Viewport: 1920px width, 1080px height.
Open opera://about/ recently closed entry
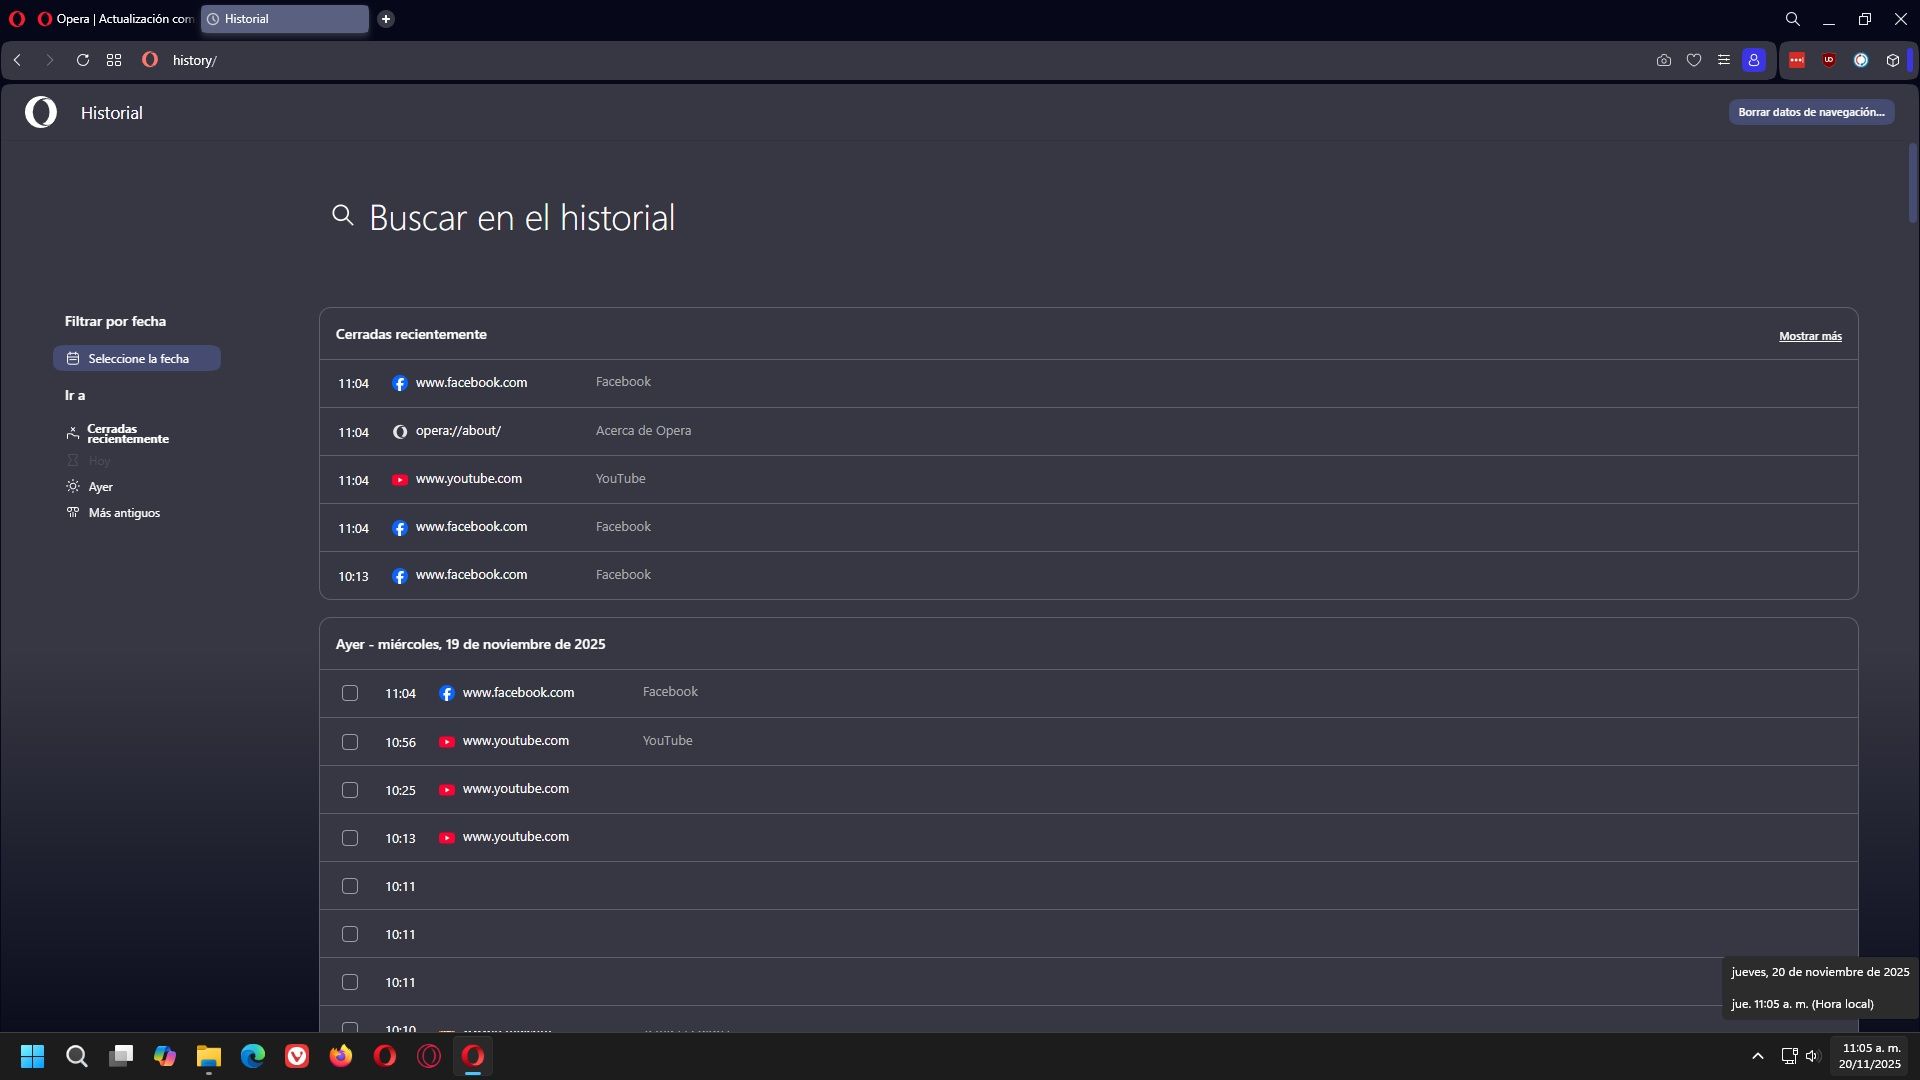click(x=458, y=431)
